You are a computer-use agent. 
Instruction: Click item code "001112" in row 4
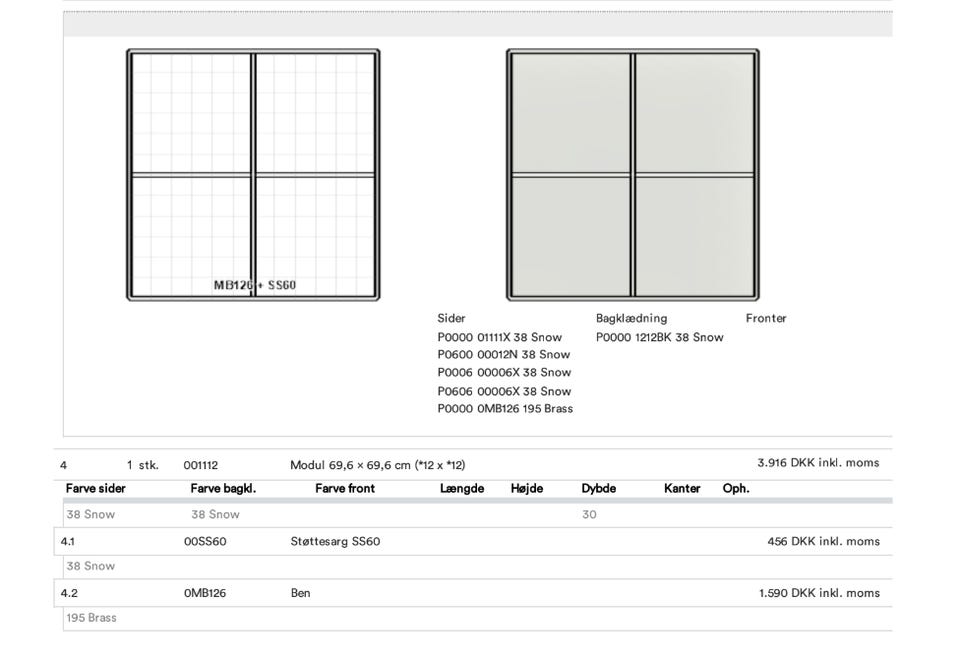[x=201, y=465]
